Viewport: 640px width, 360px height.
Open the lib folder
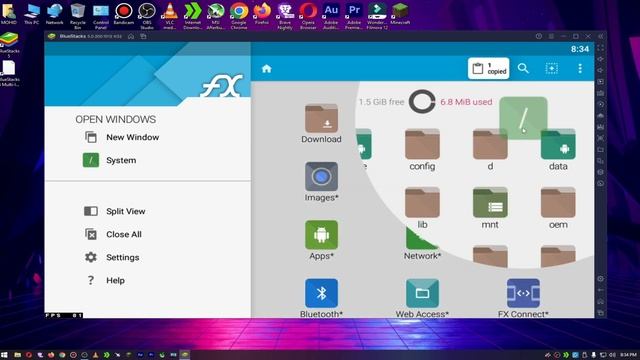[x=422, y=208]
